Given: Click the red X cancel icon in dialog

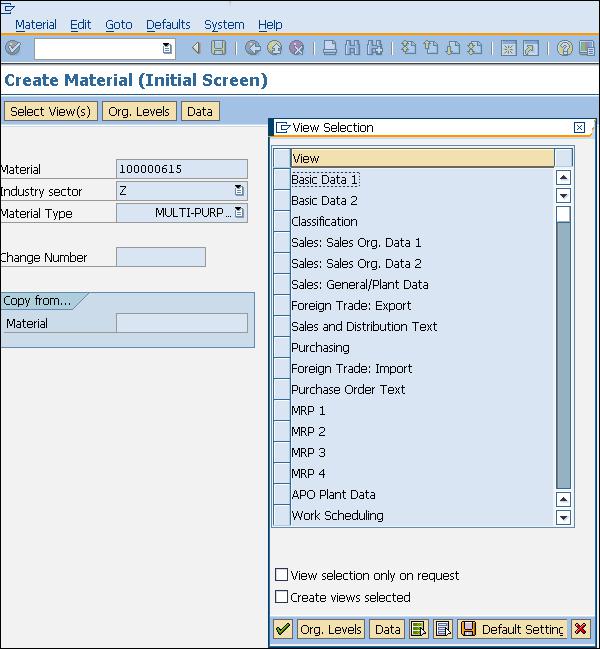Looking at the screenshot, I should click(x=581, y=629).
